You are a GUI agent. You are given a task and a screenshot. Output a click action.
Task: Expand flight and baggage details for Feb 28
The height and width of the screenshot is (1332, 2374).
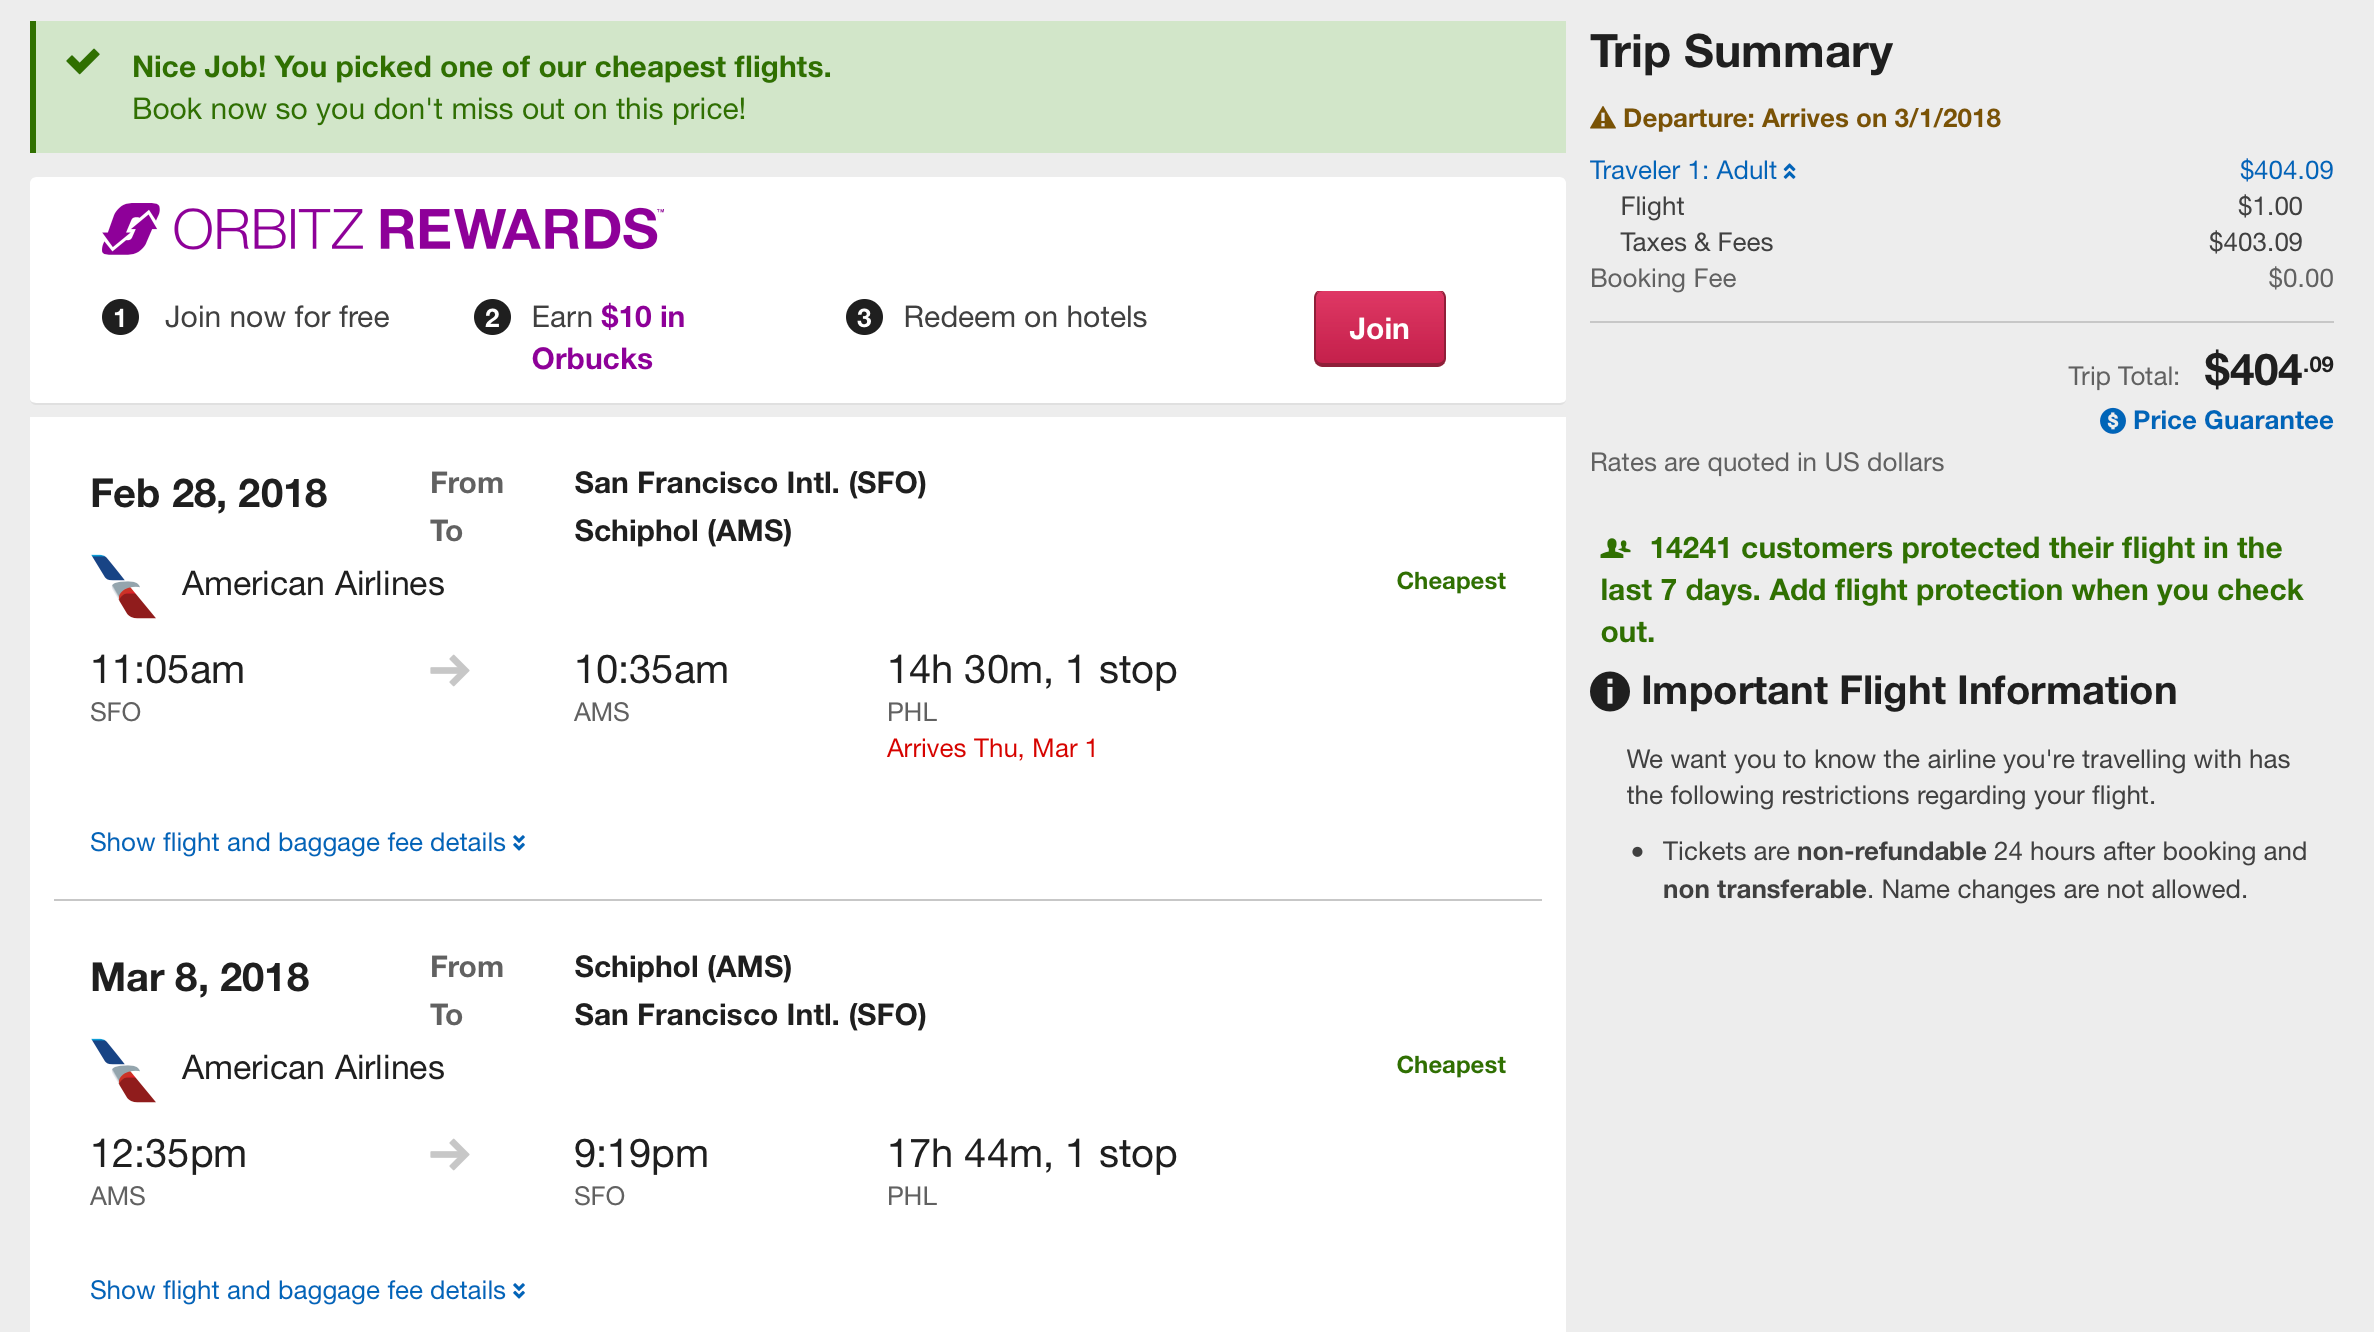pyautogui.click(x=307, y=843)
